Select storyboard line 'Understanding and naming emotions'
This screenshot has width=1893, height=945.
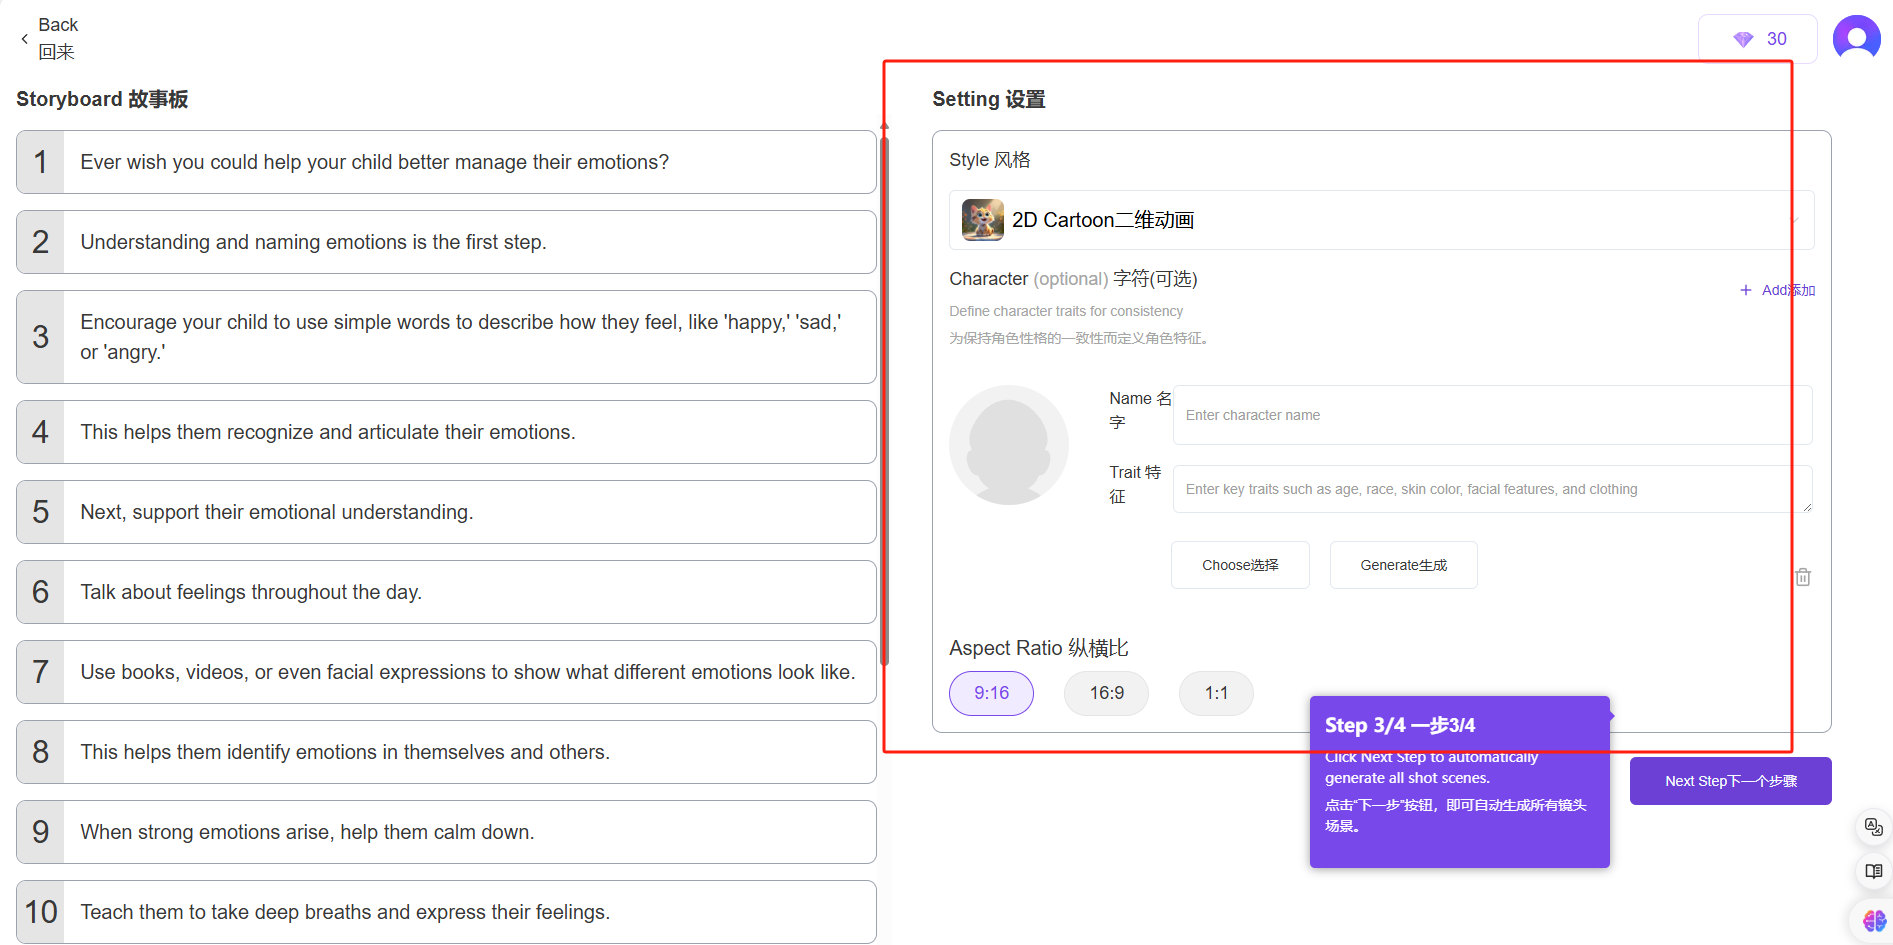[446, 242]
